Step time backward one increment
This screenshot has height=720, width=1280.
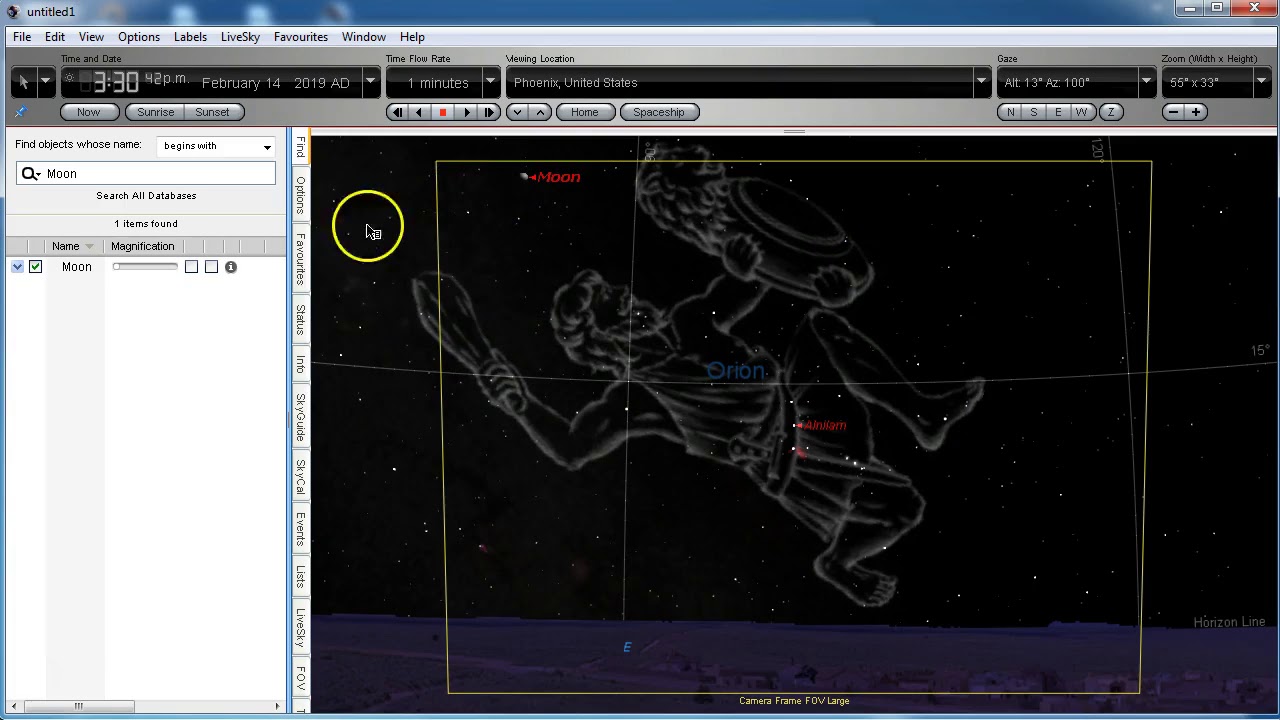[x=398, y=112]
